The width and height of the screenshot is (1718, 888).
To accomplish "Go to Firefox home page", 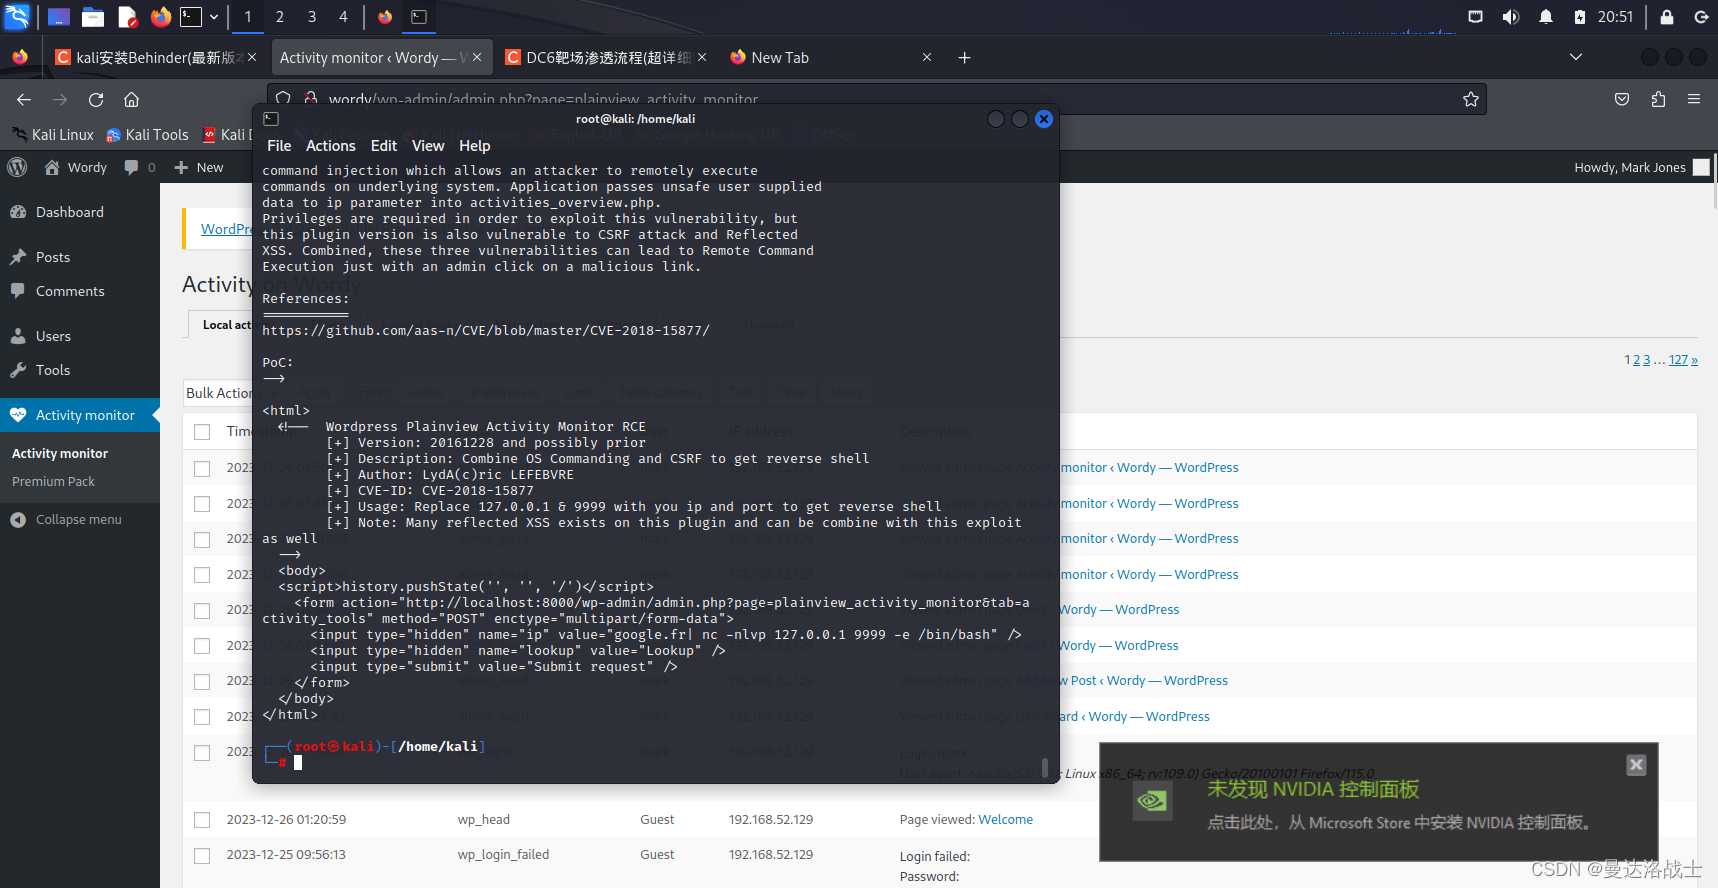I will tap(131, 99).
